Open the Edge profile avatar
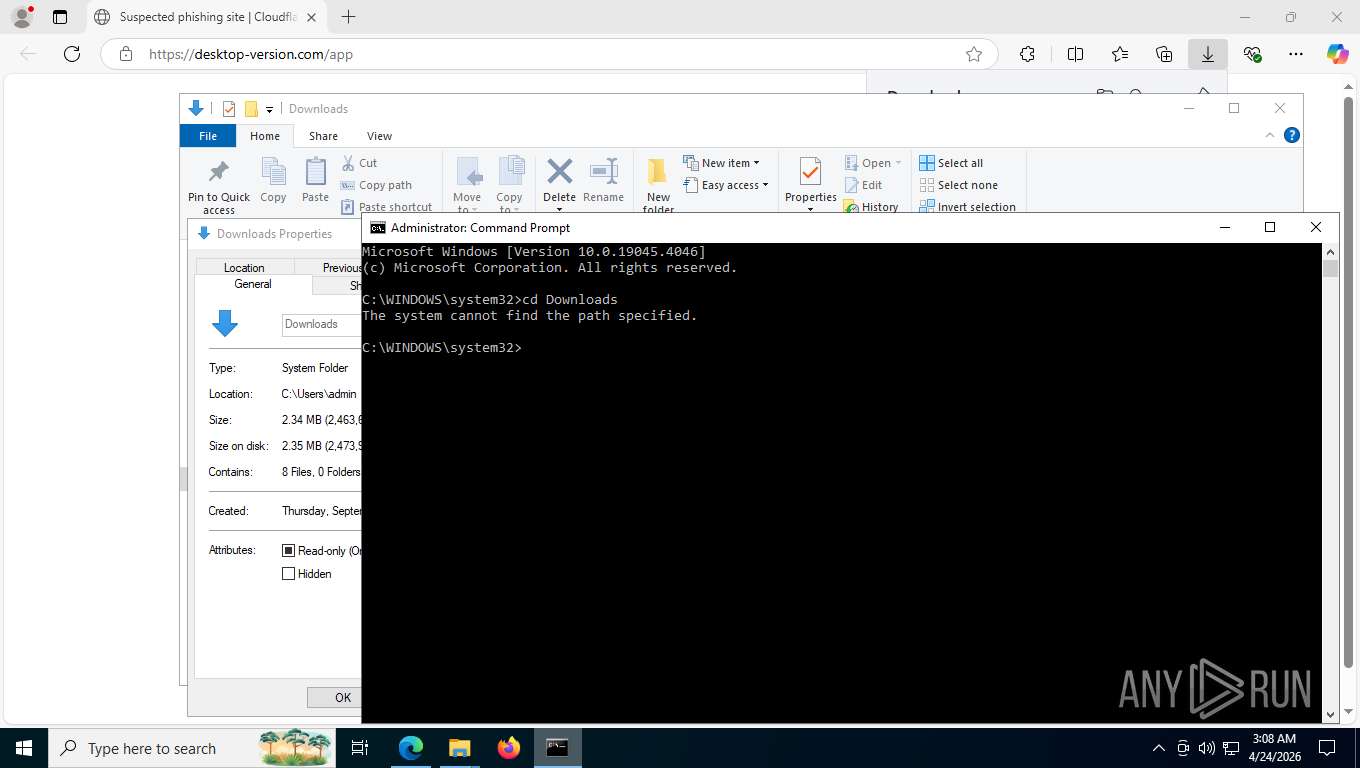This screenshot has width=1360, height=768. click(21, 17)
